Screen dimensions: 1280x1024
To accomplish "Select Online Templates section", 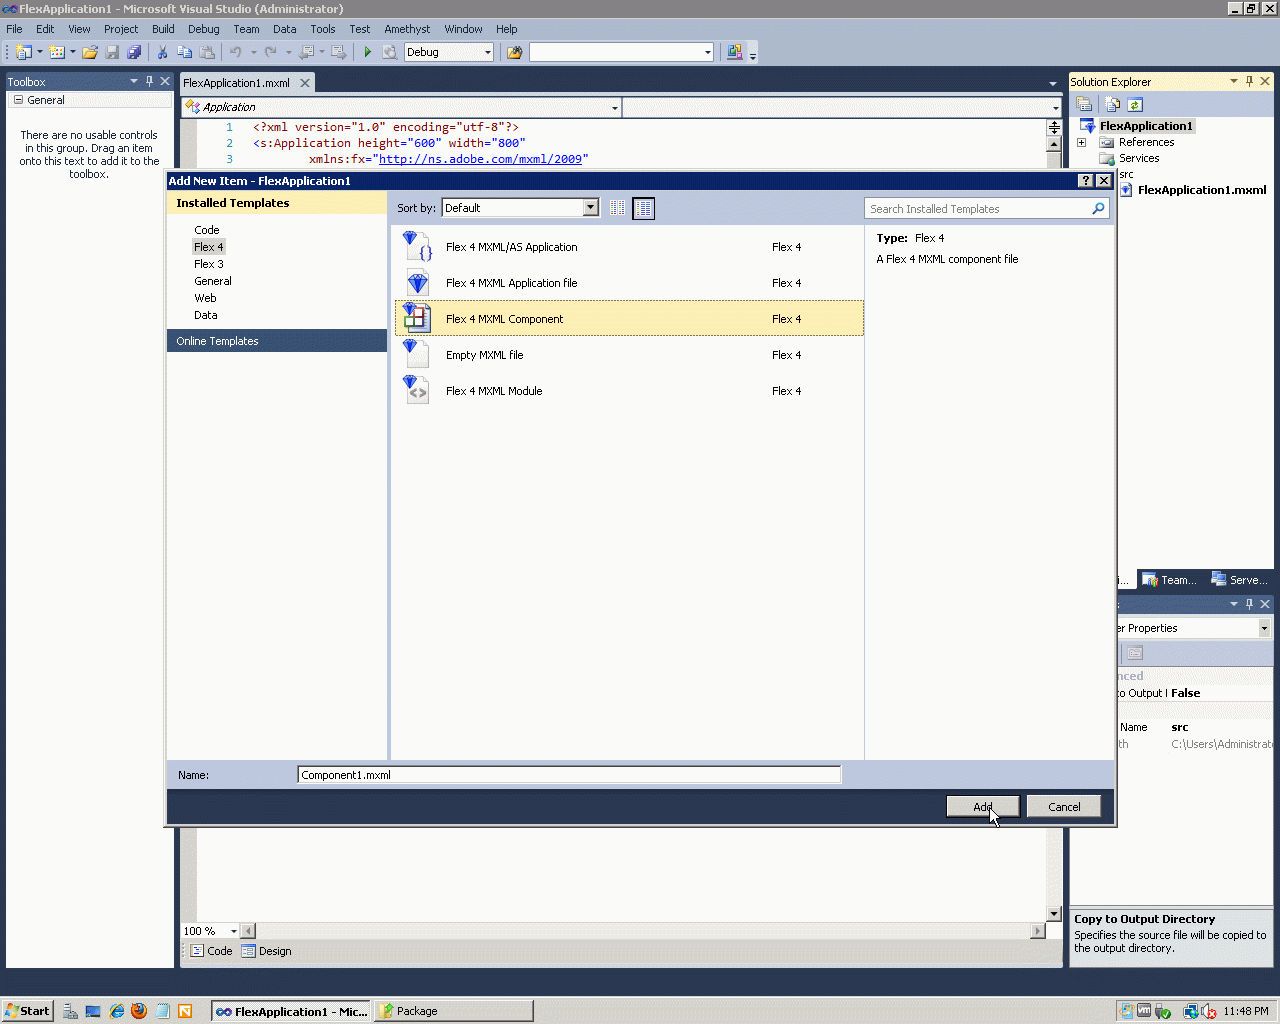I will tap(277, 341).
